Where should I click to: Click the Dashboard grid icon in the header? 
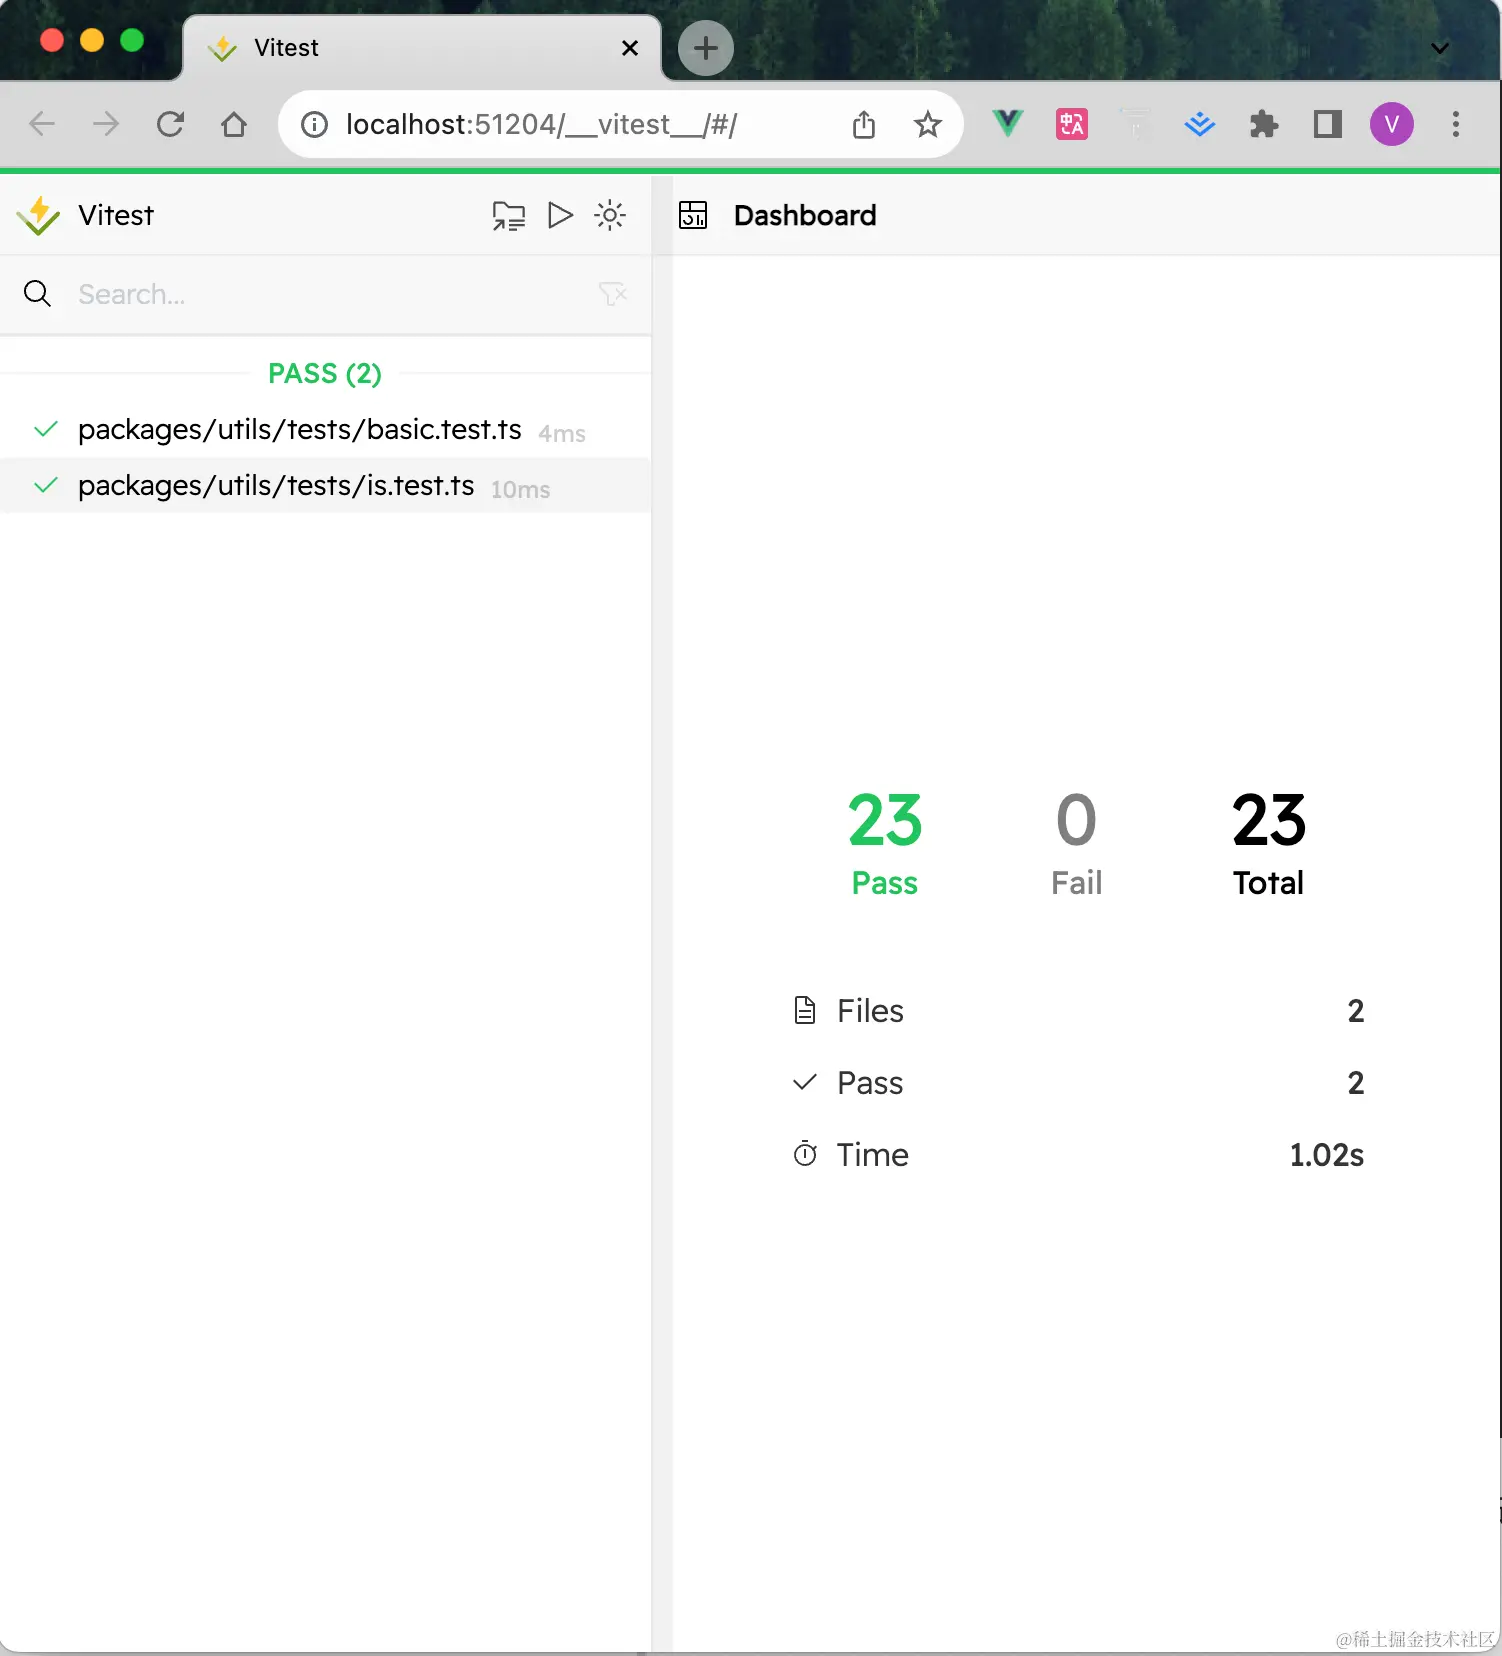coord(693,215)
